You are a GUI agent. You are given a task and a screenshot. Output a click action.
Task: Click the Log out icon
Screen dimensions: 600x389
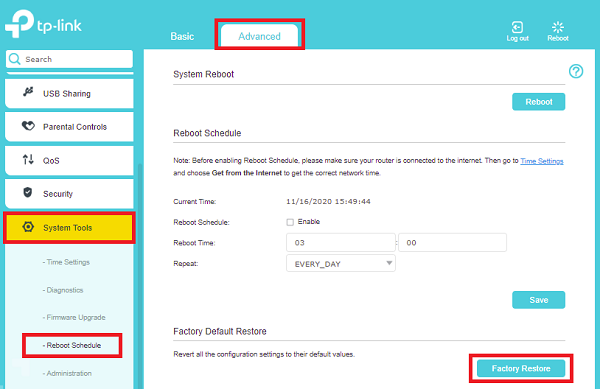(x=517, y=27)
